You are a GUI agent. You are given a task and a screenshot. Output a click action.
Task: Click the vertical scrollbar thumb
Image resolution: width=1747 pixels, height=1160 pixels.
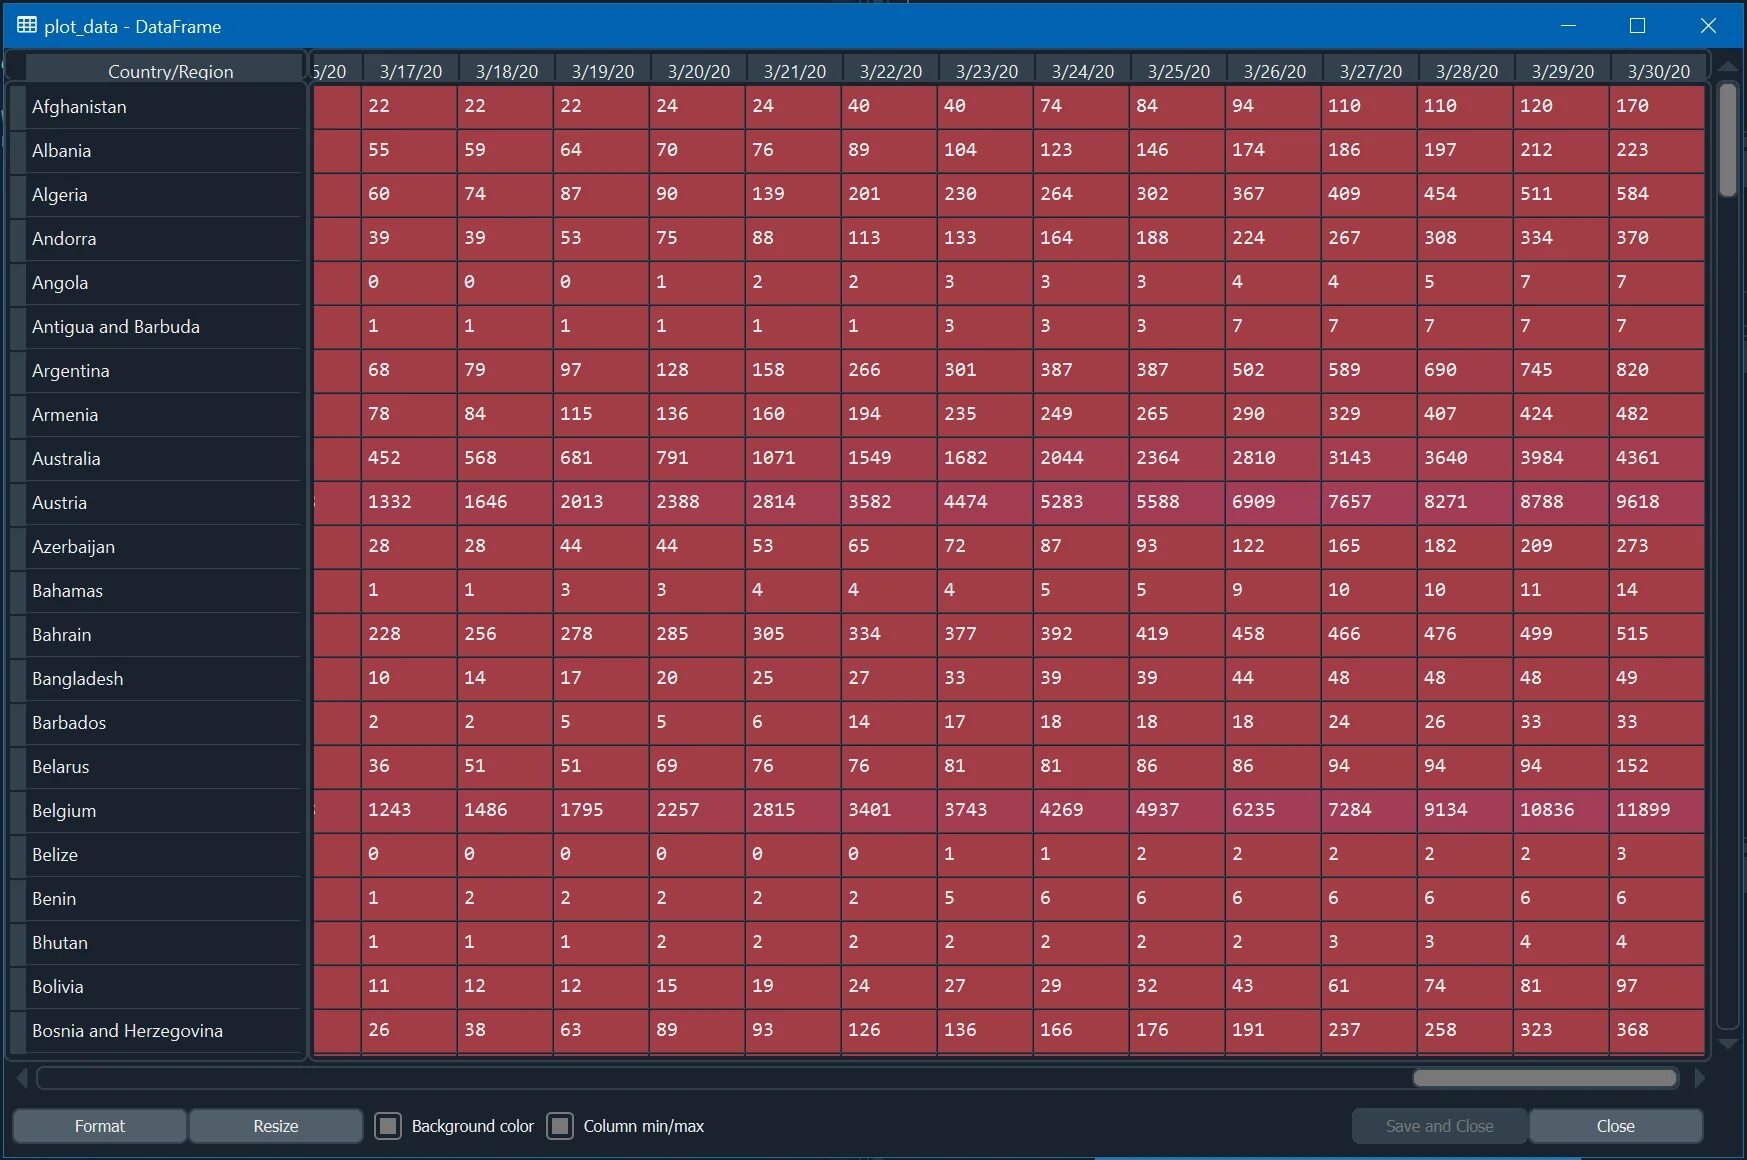coord(1727,140)
